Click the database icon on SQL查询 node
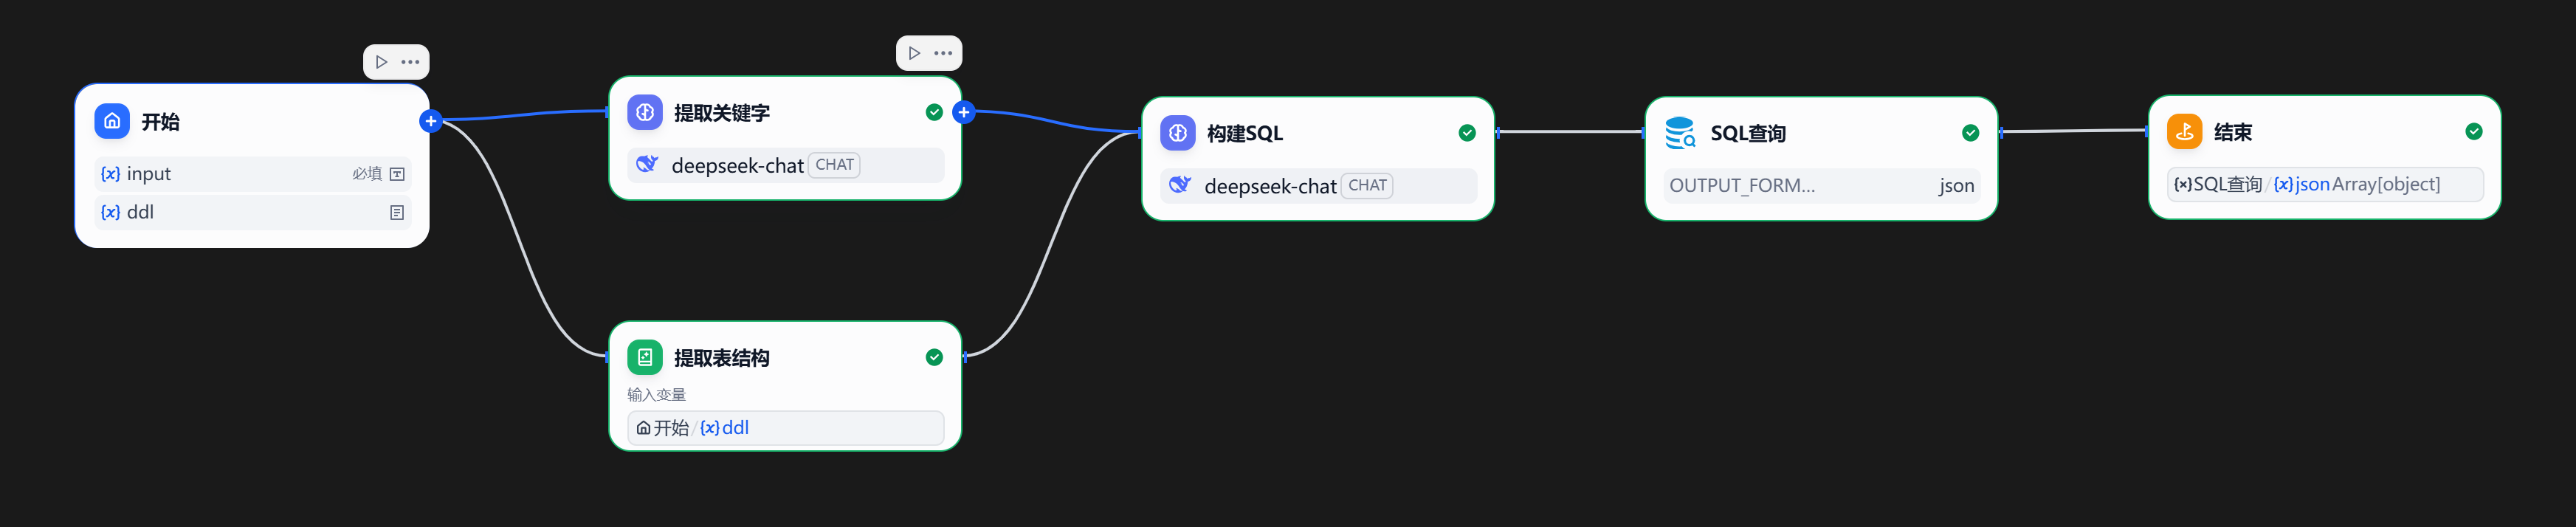 click(x=1680, y=133)
